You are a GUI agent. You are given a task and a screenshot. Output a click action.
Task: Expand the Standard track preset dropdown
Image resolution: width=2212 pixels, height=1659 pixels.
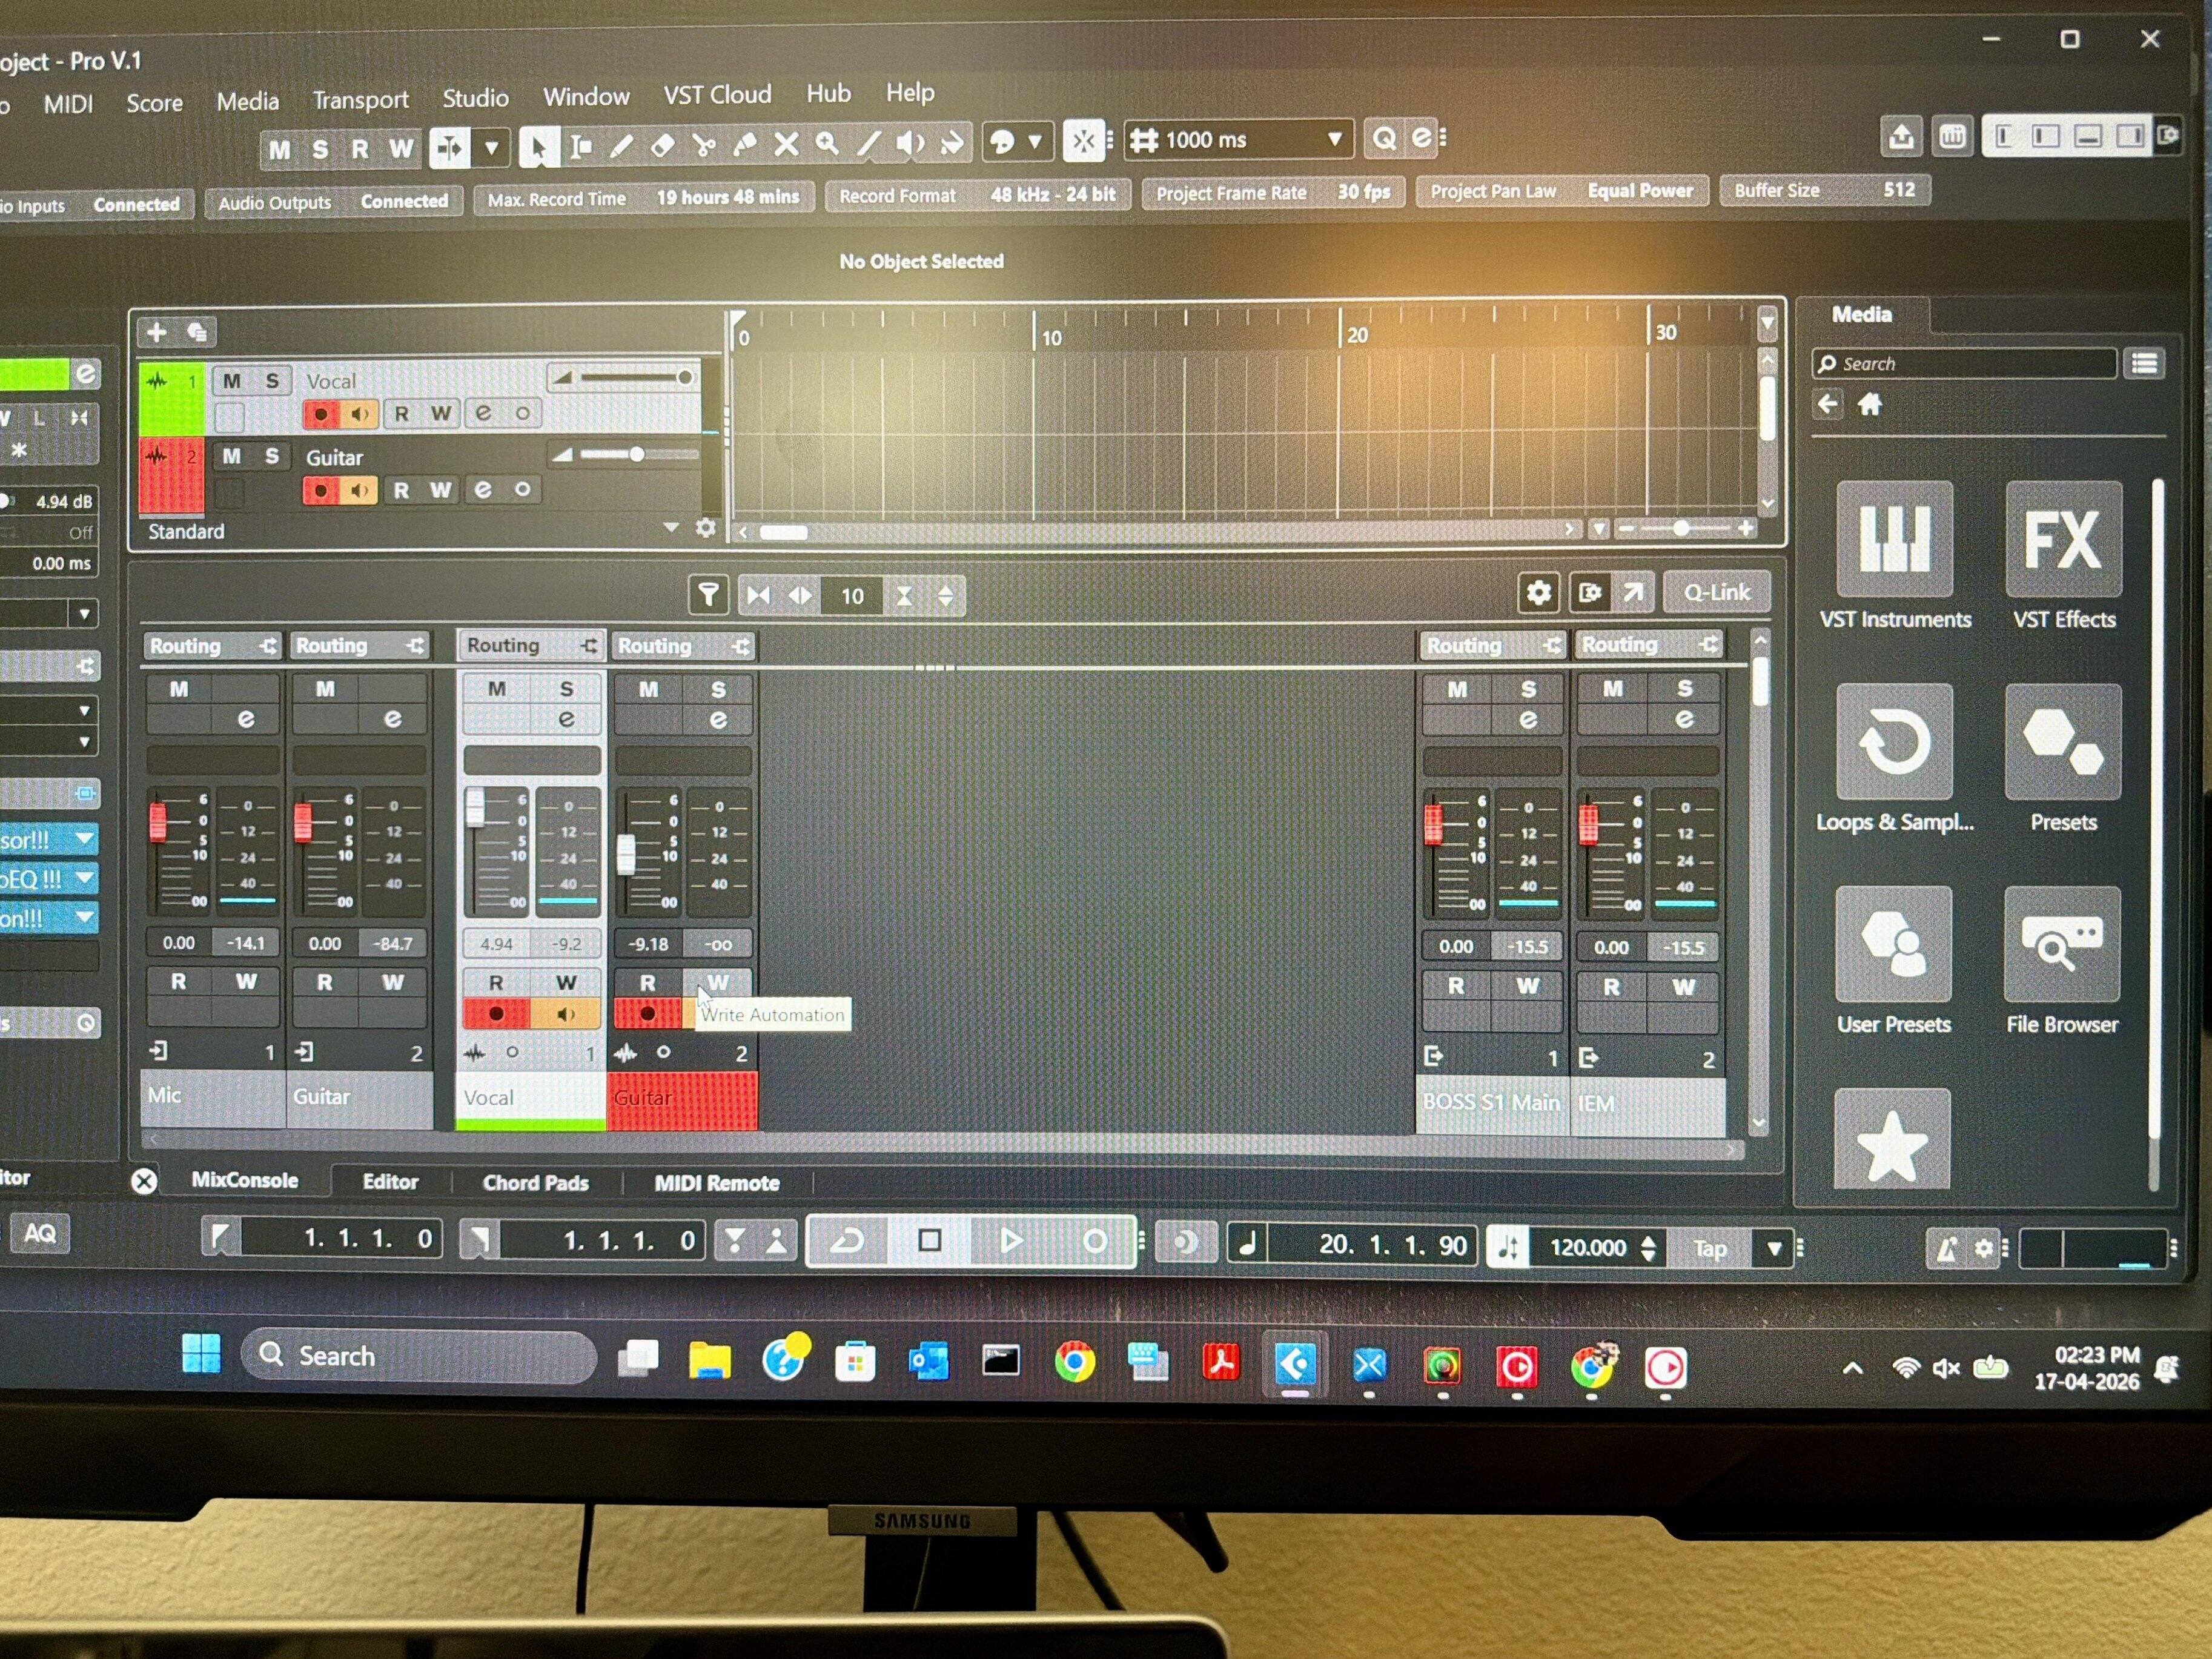coord(670,527)
